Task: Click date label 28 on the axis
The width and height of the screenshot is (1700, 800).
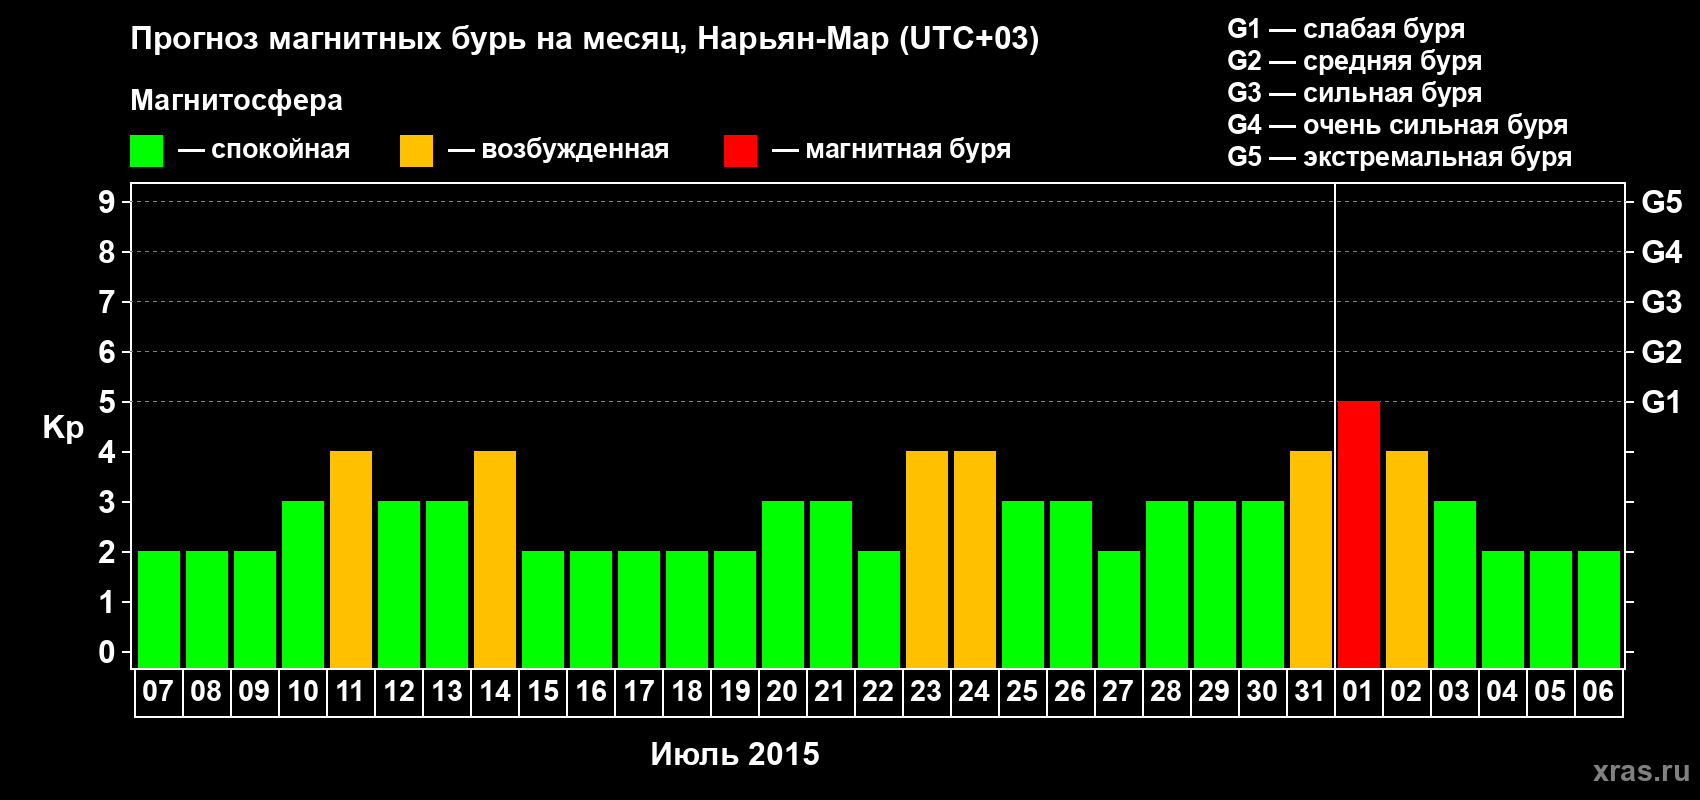Action: pos(1166,692)
